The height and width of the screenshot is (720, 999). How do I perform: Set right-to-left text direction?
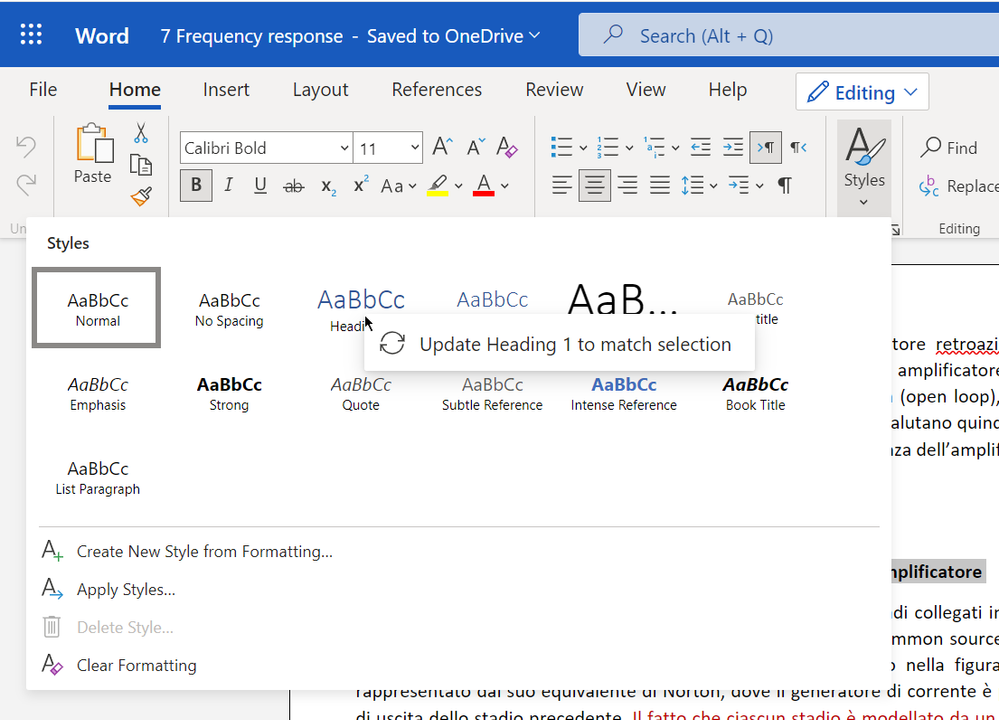798,147
